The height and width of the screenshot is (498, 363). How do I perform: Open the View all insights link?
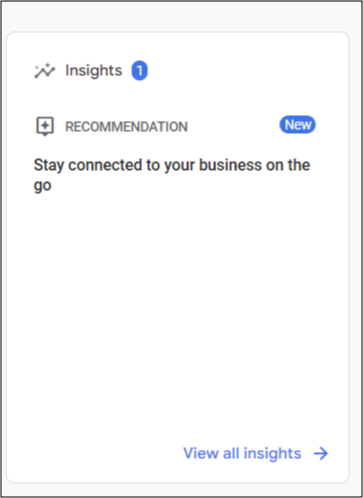tap(256, 453)
